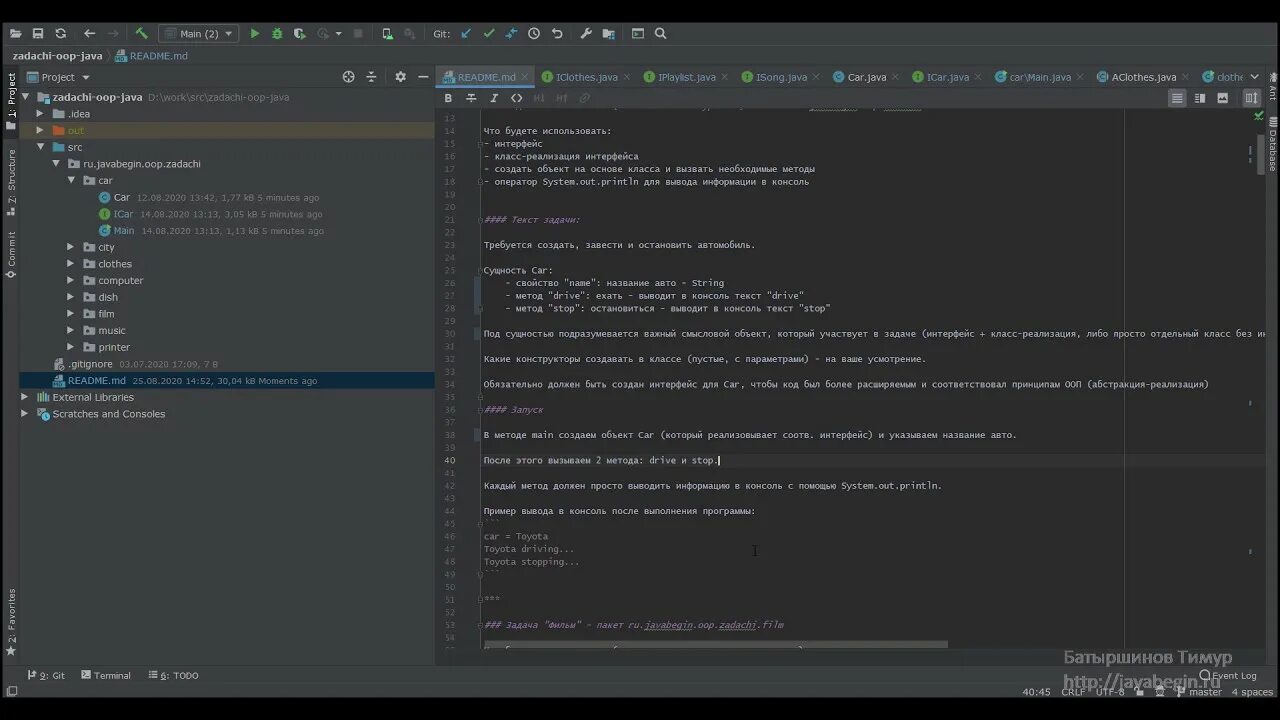Toggle code span markdown formatting
Image resolution: width=1280 pixels, height=720 pixels.
point(516,98)
